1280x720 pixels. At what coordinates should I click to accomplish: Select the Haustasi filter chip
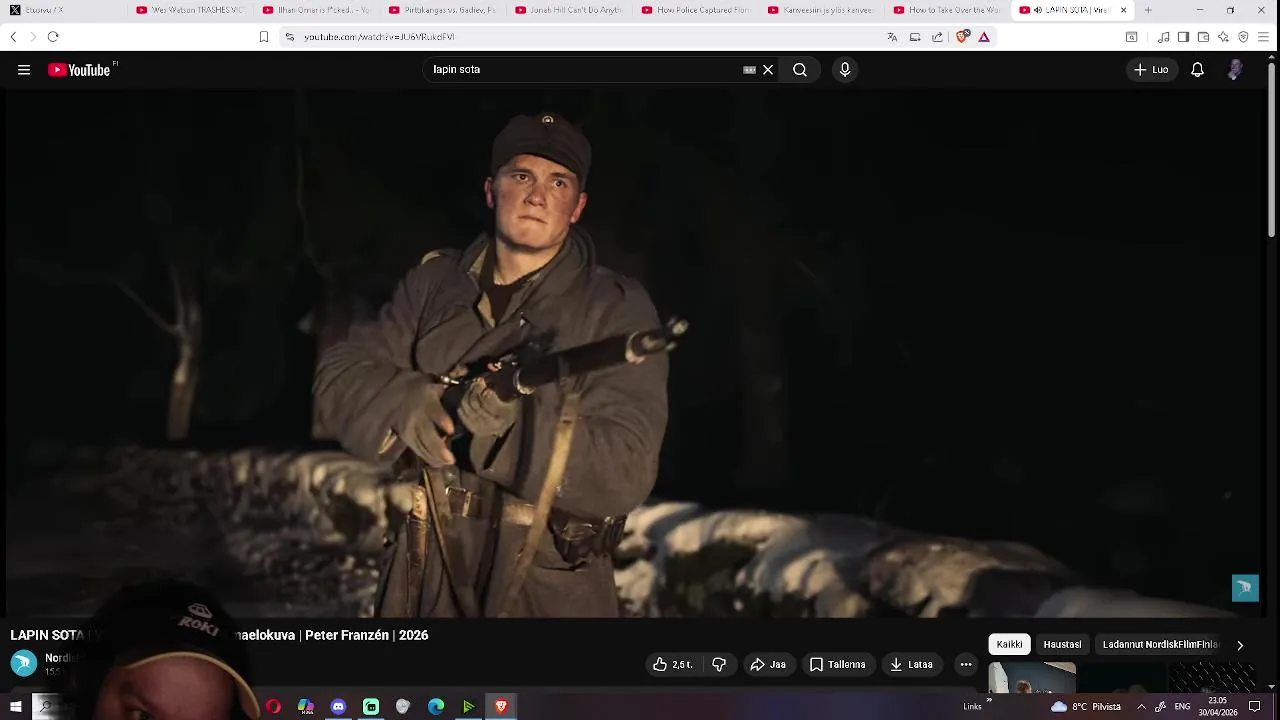(x=1062, y=645)
